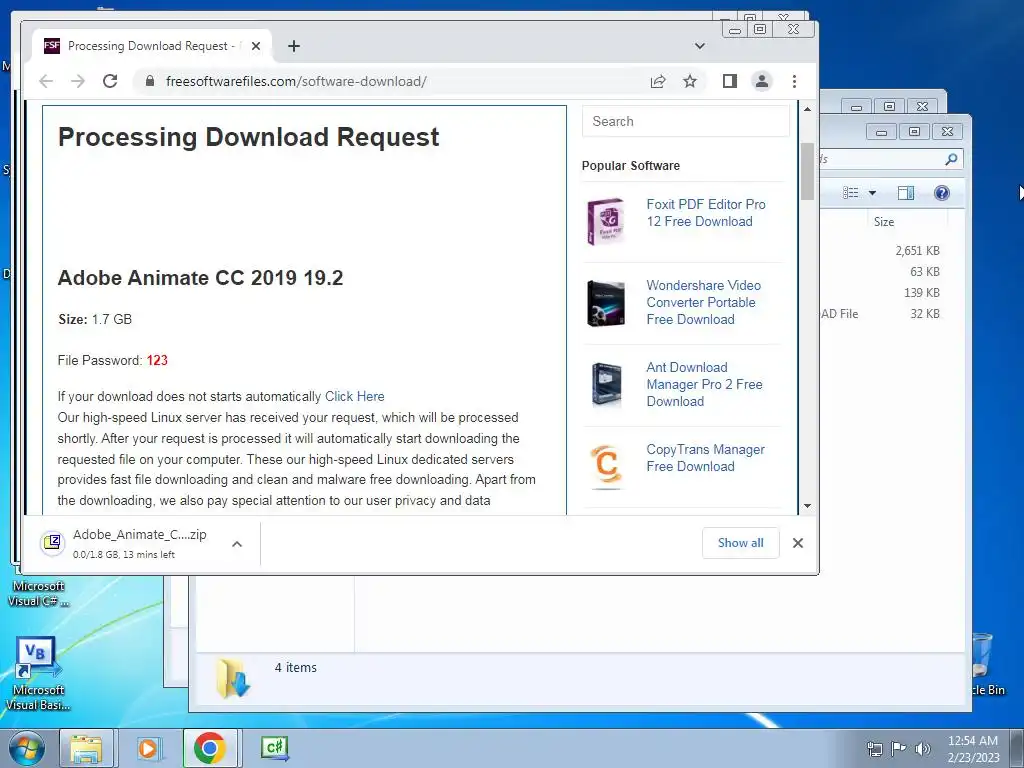Click the network tray icon
The width and height of the screenshot is (1024, 768).
tap(874, 749)
